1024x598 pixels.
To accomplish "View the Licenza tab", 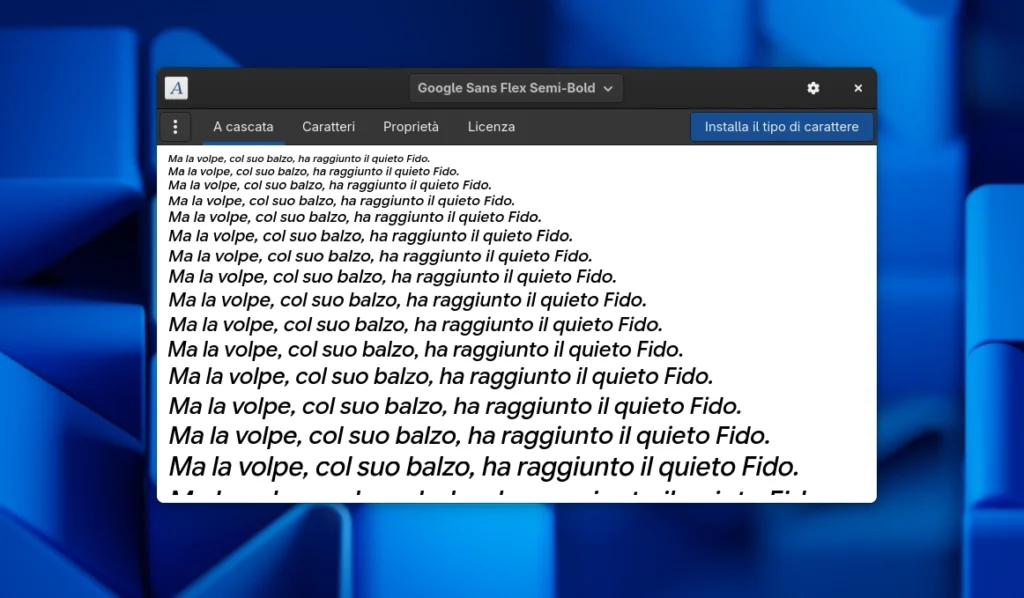I will point(491,127).
